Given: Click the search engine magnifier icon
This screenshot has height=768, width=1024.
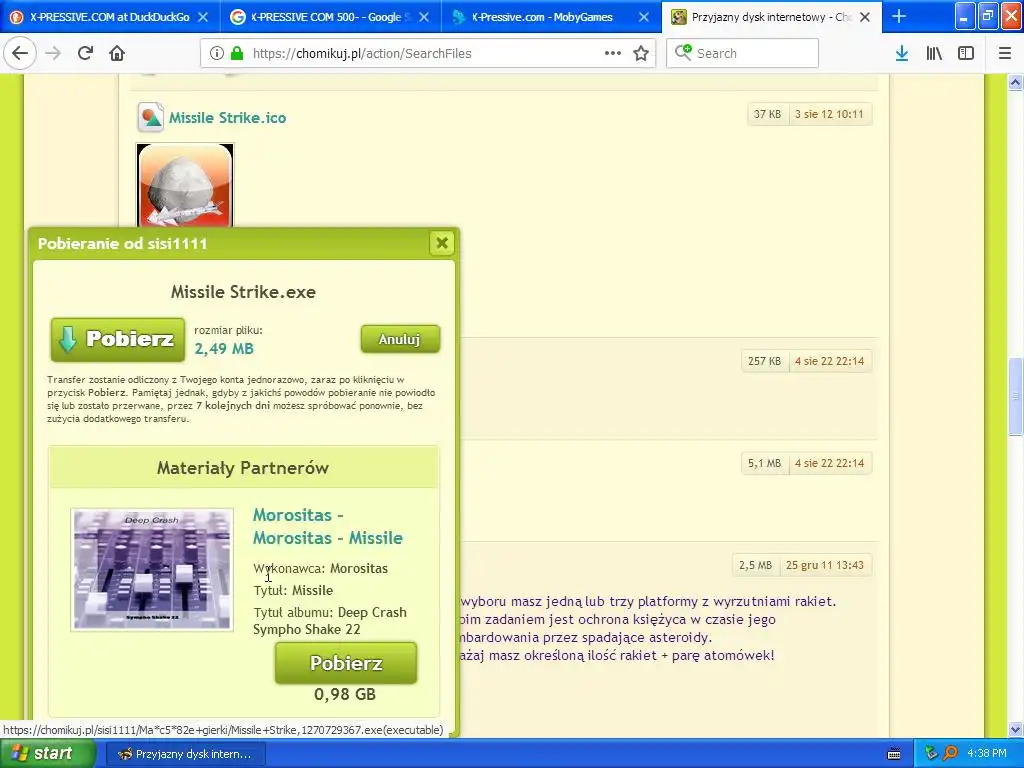Looking at the screenshot, I should (x=683, y=52).
